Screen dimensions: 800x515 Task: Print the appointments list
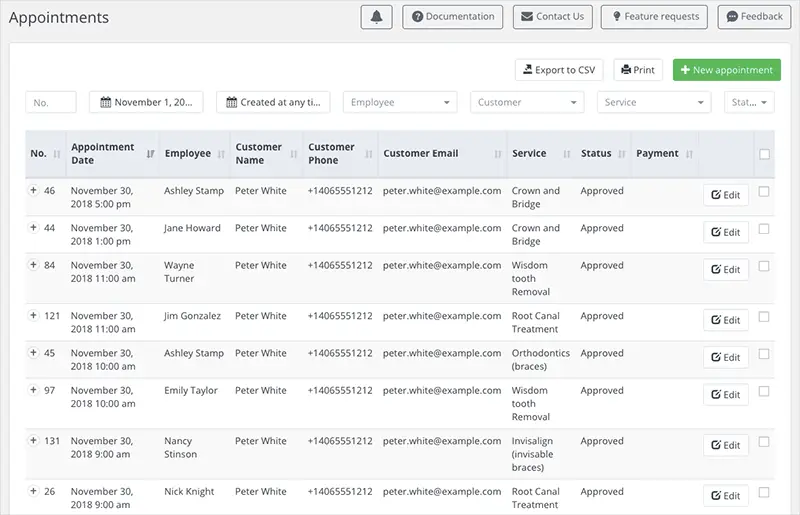(638, 70)
